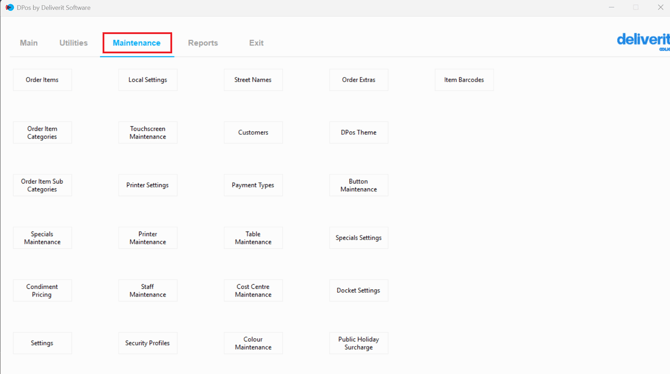670x374 pixels.
Task: Open Cost Centre Maintenance
Action: point(253,291)
